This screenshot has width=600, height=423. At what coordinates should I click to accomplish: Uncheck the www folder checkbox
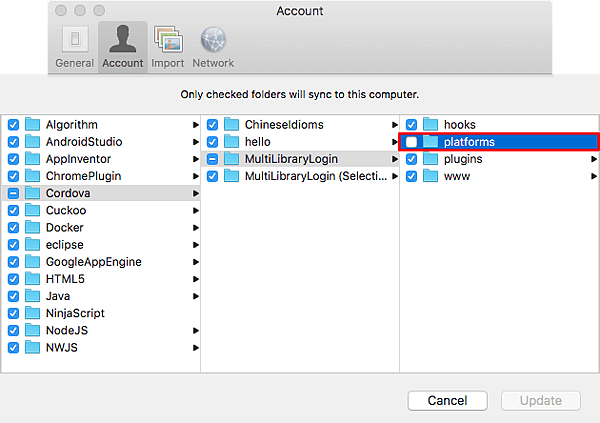pyautogui.click(x=412, y=176)
